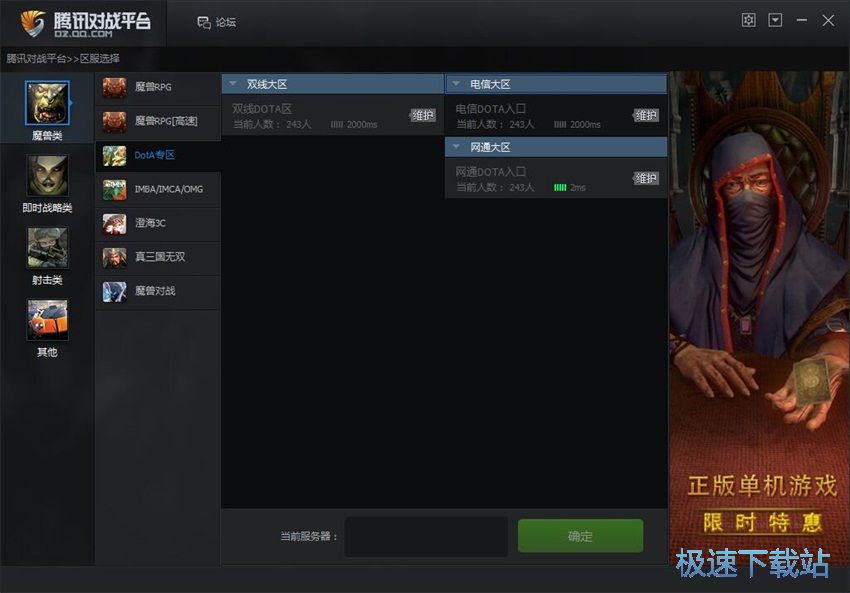This screenshot has width=850, height=593.
Task: Select the IMBA/IMCA/OMG list entry
Action: [x=158, y=190]
